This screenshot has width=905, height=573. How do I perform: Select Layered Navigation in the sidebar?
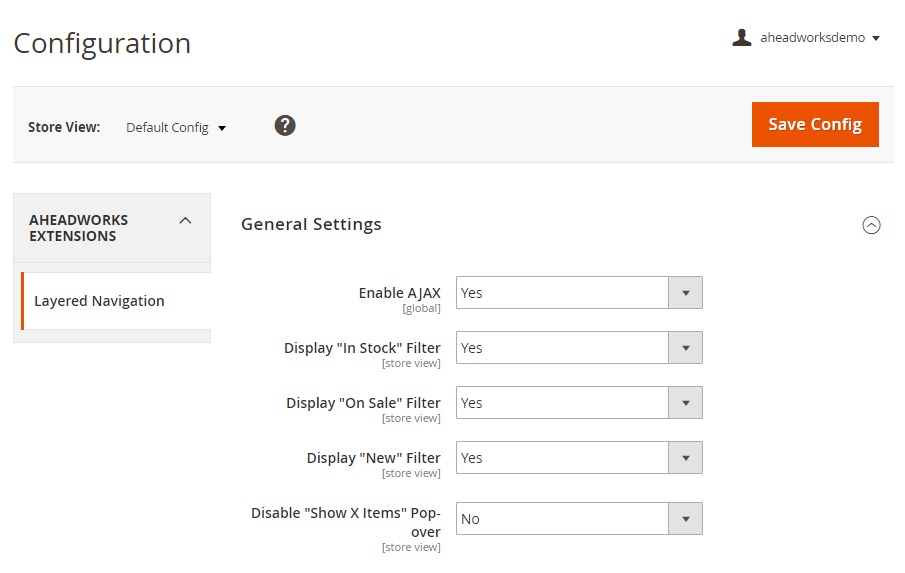[99, 301]
